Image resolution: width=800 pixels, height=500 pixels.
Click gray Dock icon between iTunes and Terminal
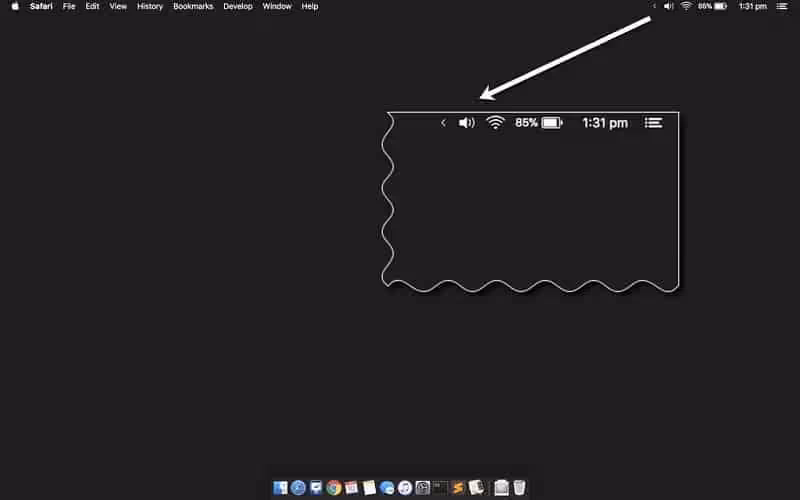click(x=422, y=488)
